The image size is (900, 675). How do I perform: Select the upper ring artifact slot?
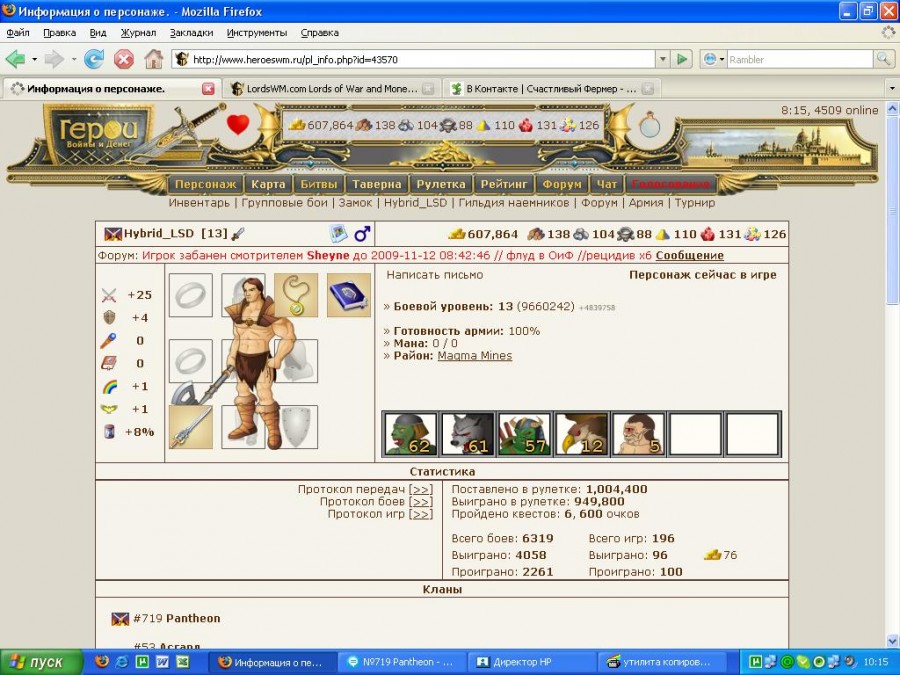point(191,295)
